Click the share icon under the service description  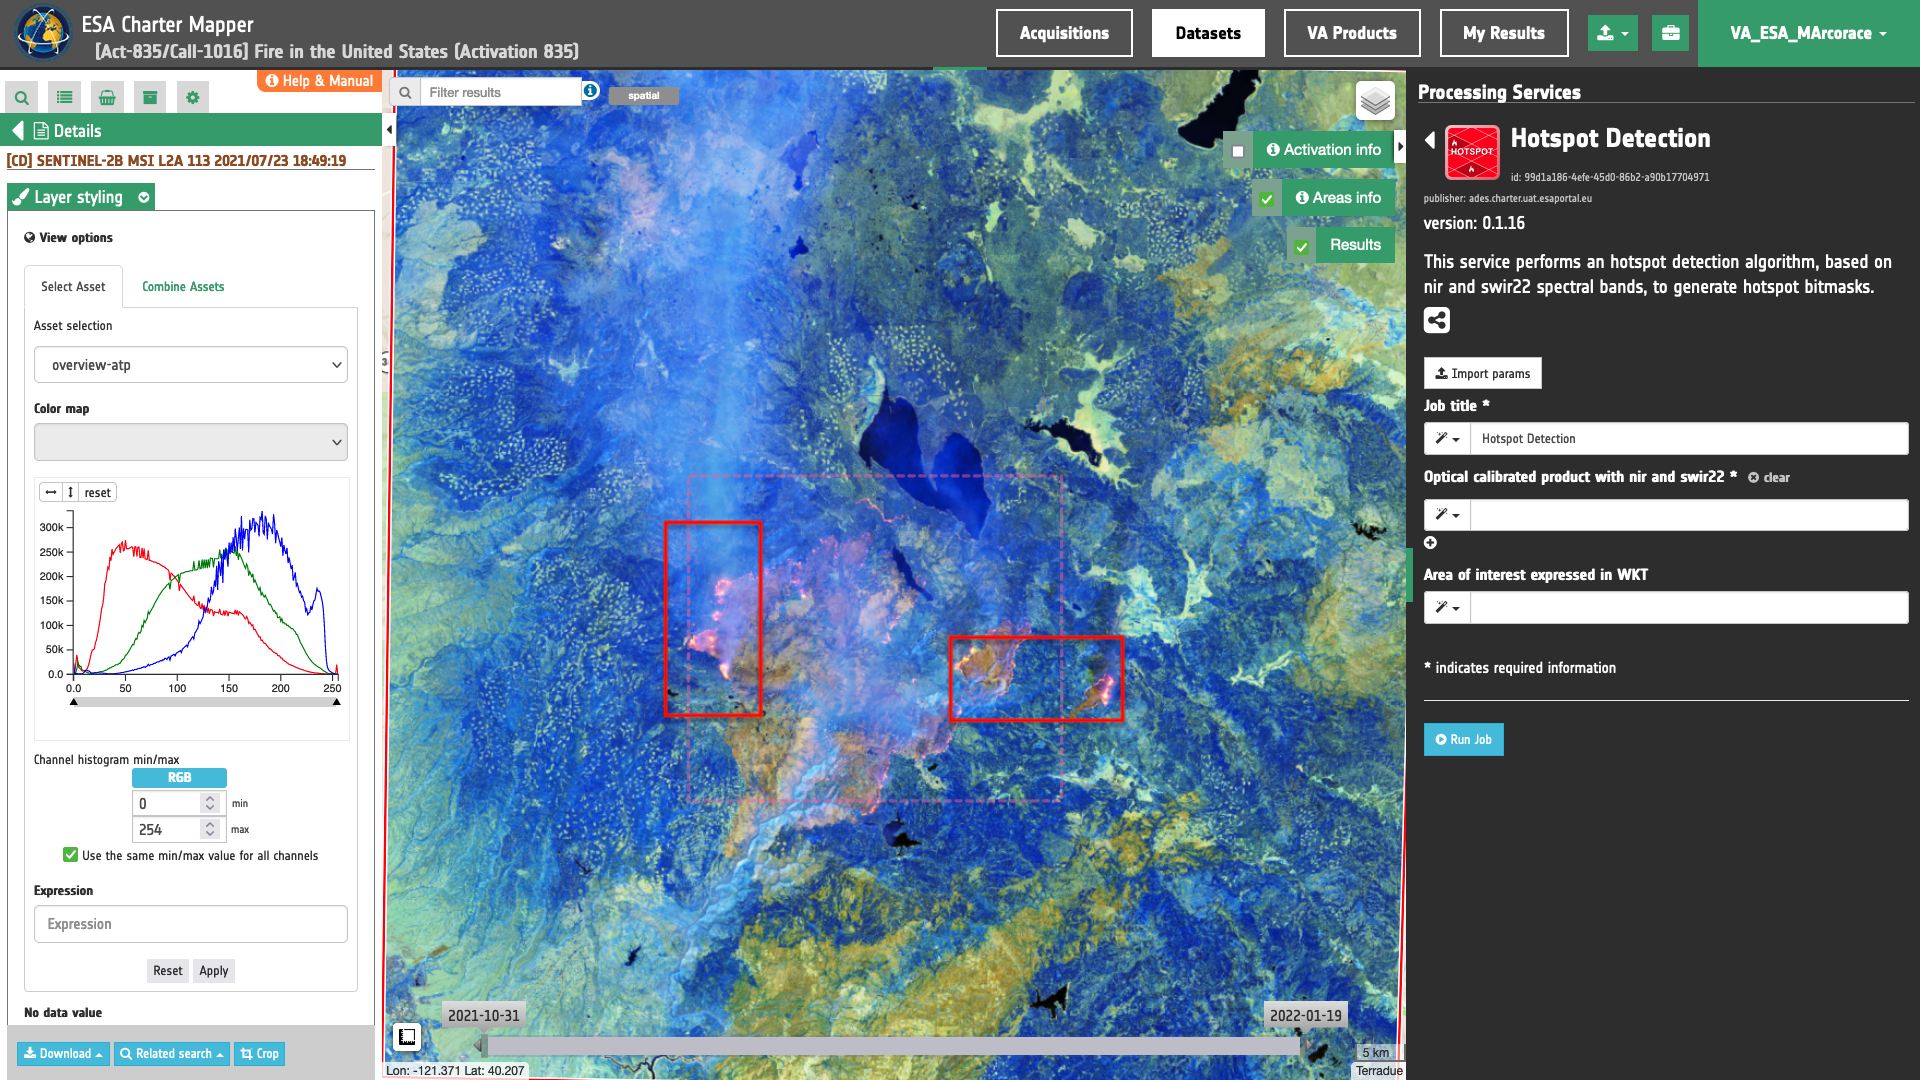(x=1437, y=320)
